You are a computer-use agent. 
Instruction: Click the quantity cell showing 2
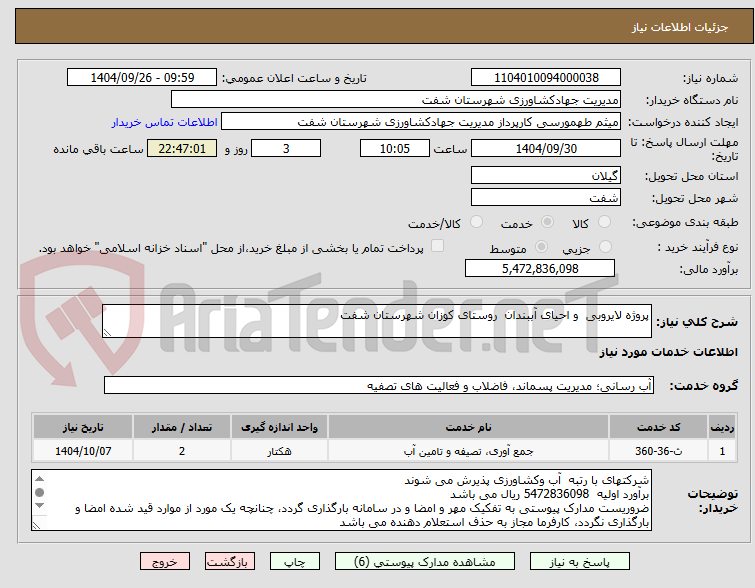click(x=182, y=451)
